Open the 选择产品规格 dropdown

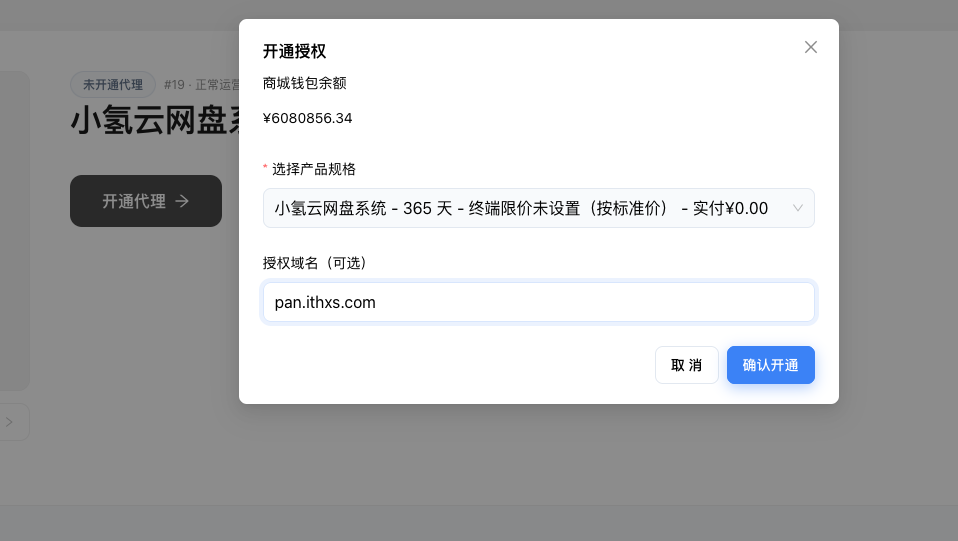(x=538, y=208)
